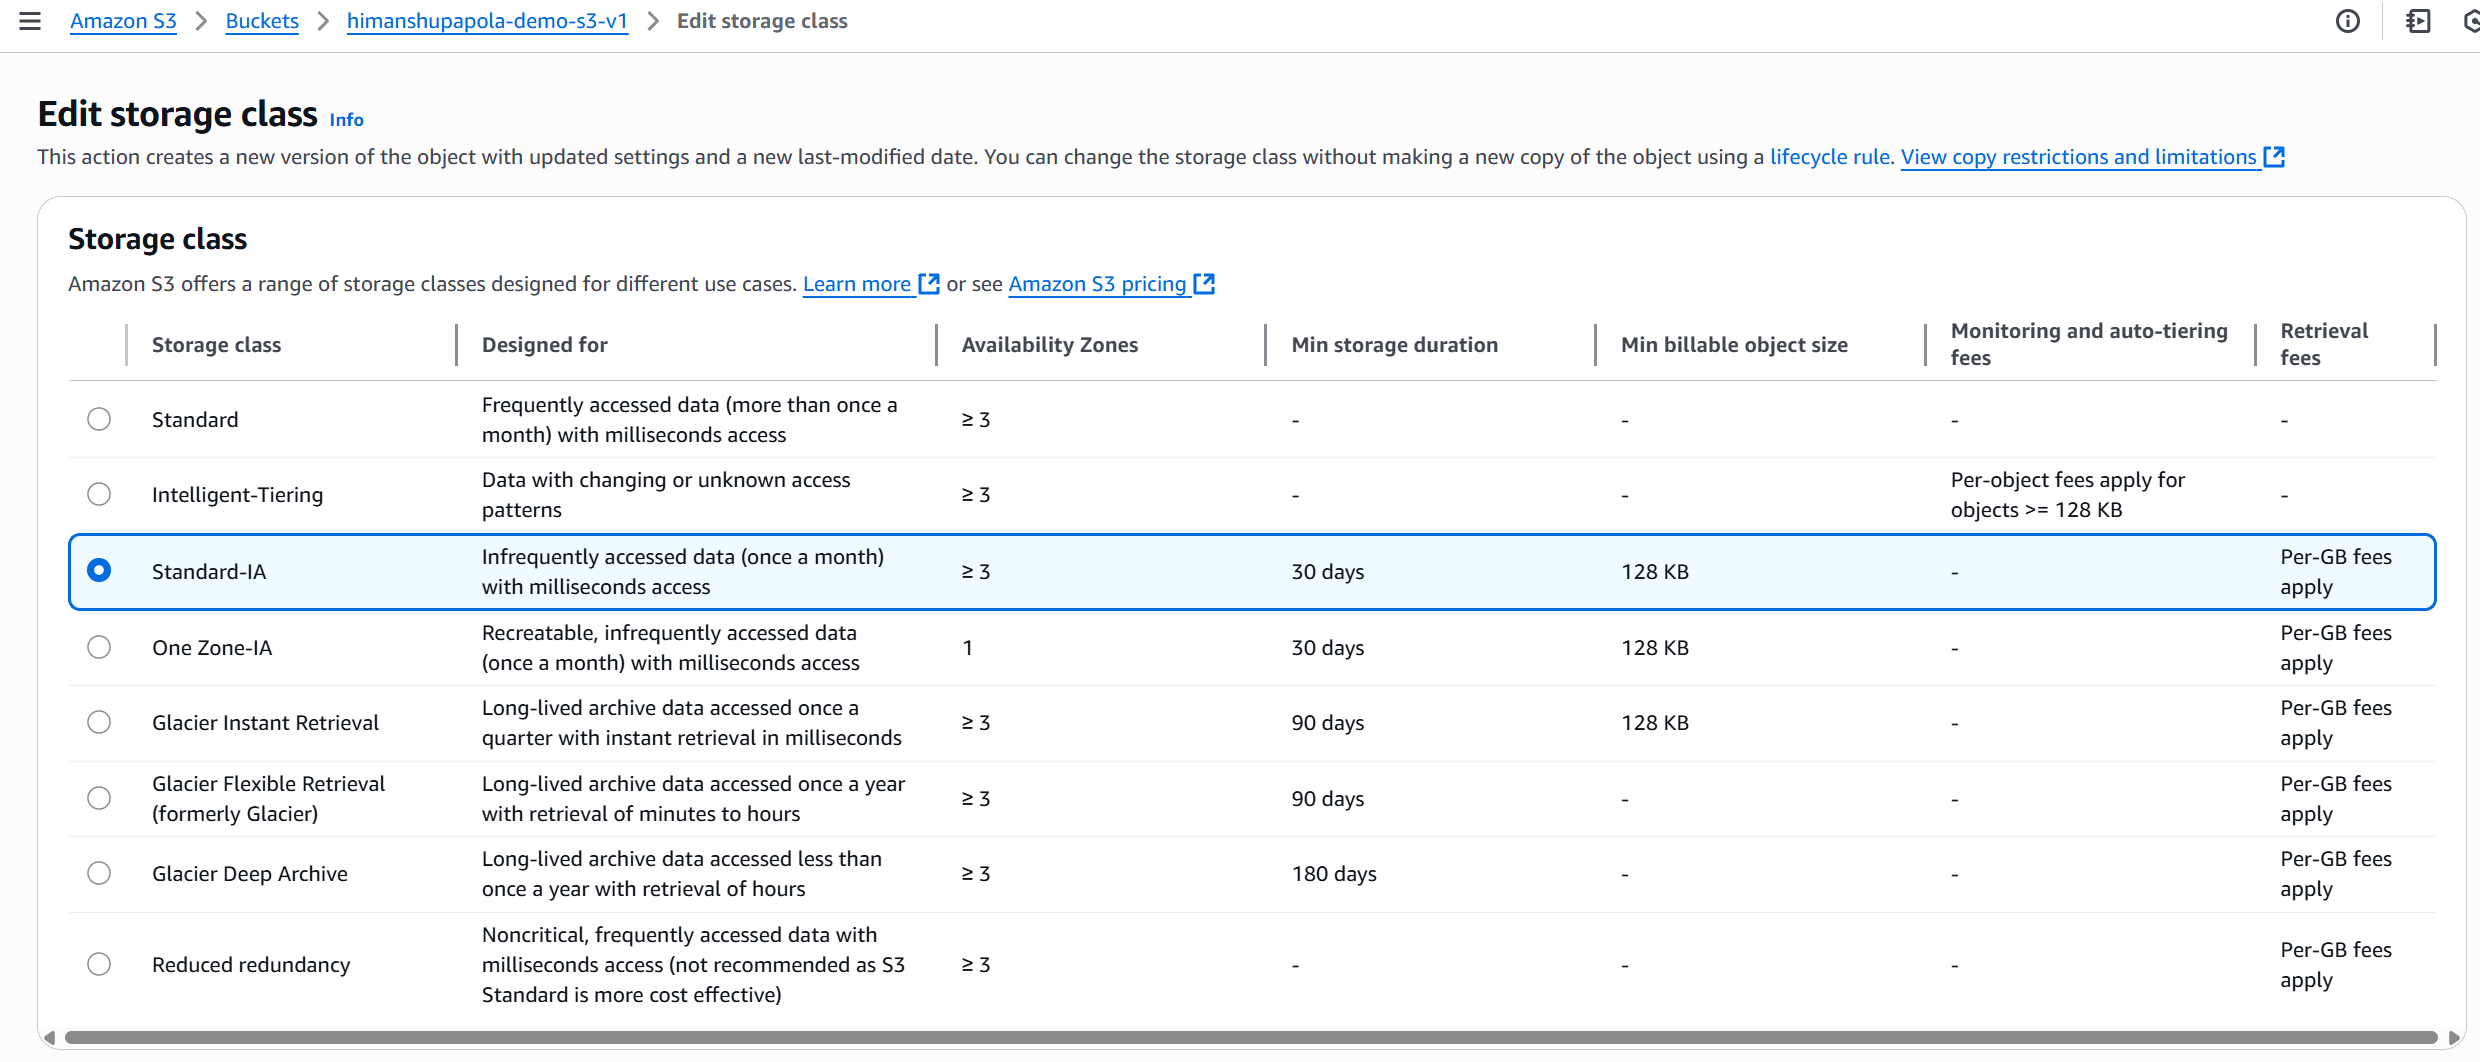Pick Glacier Deep Archive storage class
2480x1062 pixels.
pyautogui.click(x=99, y=873)
